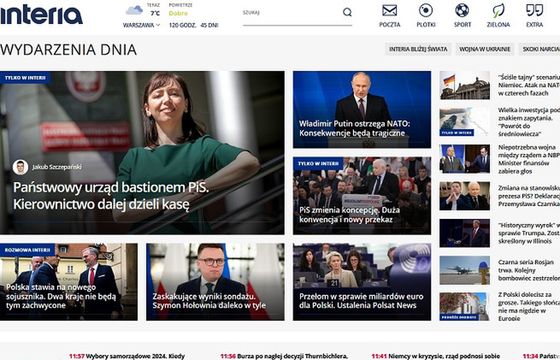560x360 pixels.
Task: Open the Poczta mail envelope icon
Action: point(389,11)
